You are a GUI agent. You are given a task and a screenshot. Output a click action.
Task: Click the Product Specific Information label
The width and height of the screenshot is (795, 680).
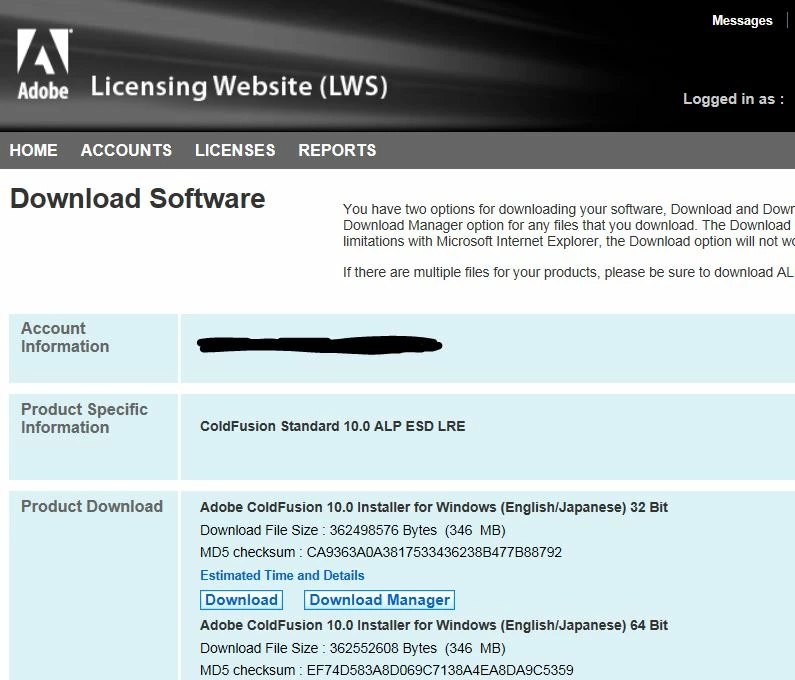pyautogui.click(x=84, y=418)
